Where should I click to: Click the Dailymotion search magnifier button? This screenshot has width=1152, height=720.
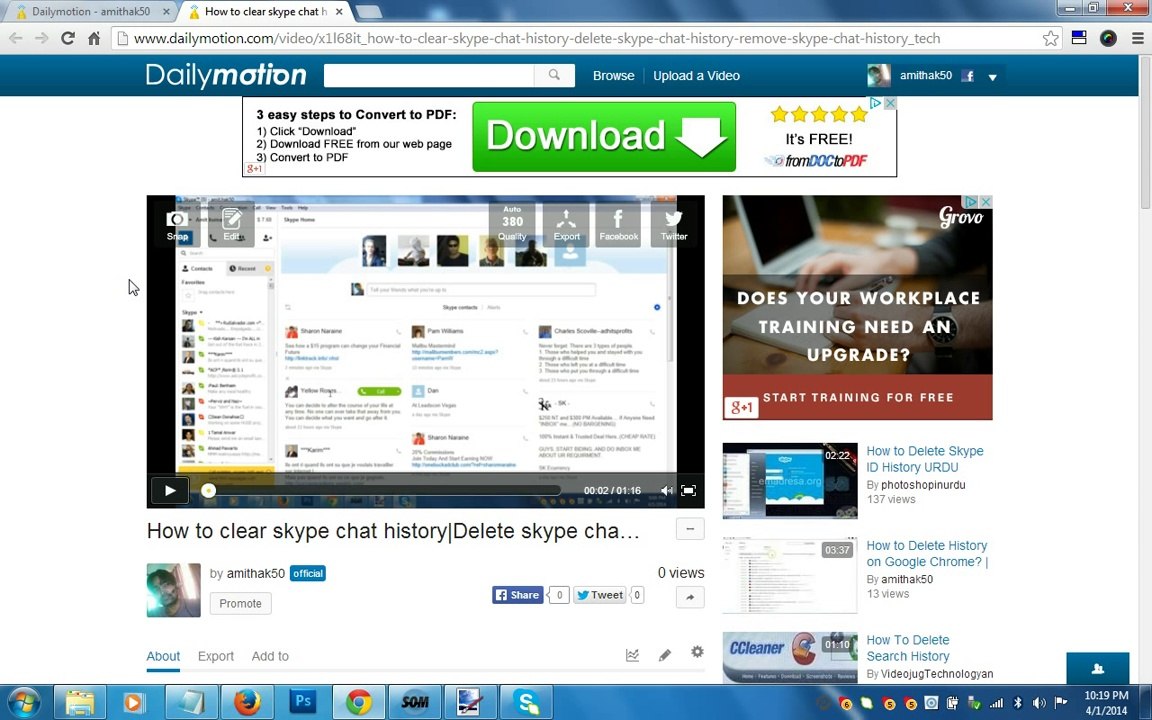[554, 75]
